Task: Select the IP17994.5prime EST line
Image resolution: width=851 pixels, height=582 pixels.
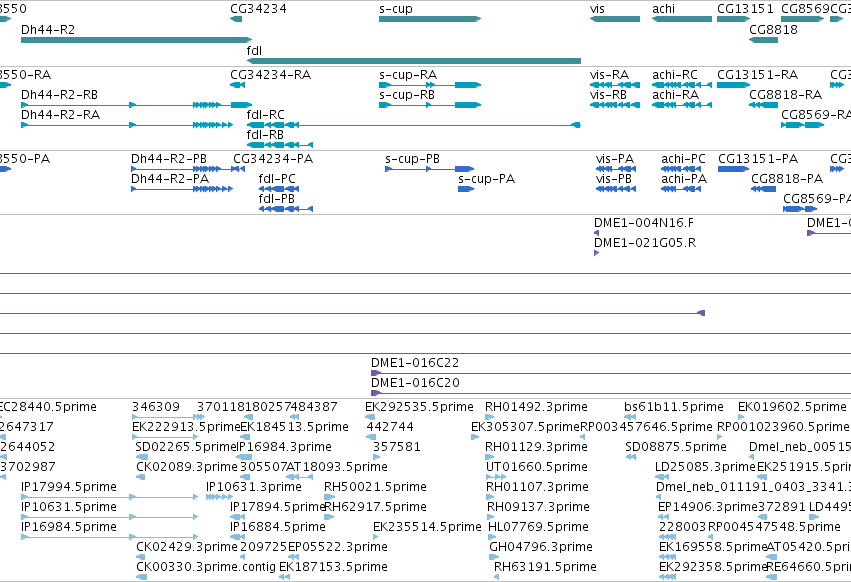Action: [109, 497]
